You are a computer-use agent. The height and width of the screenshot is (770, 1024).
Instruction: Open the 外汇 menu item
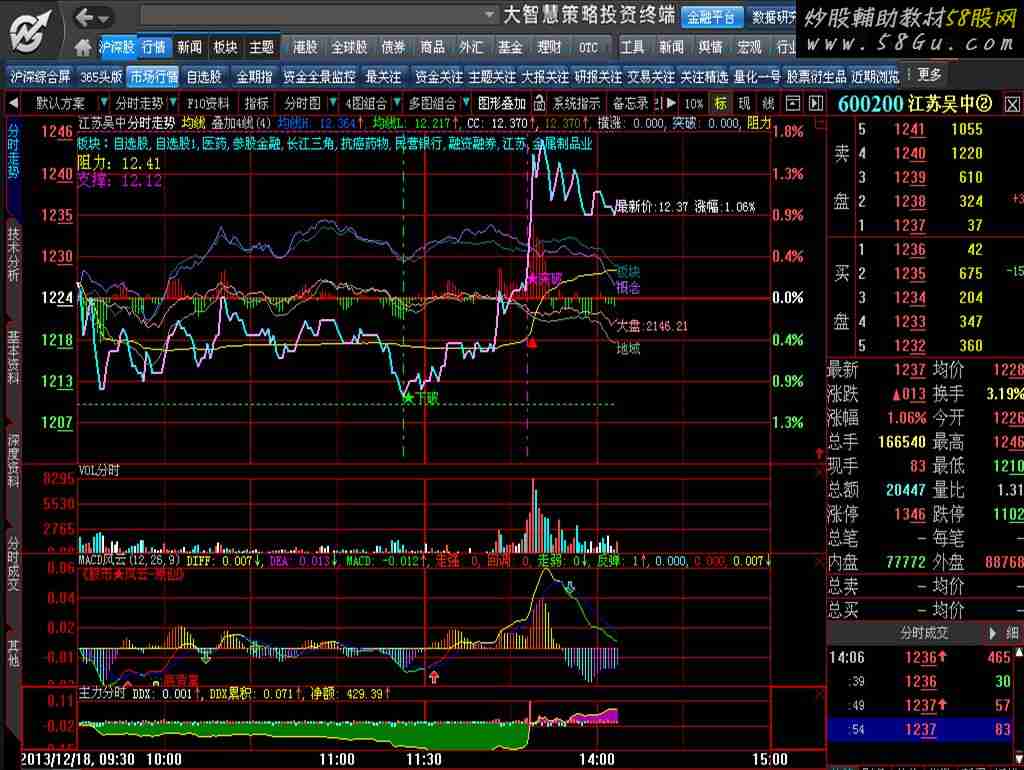click(x=470, y=47)
